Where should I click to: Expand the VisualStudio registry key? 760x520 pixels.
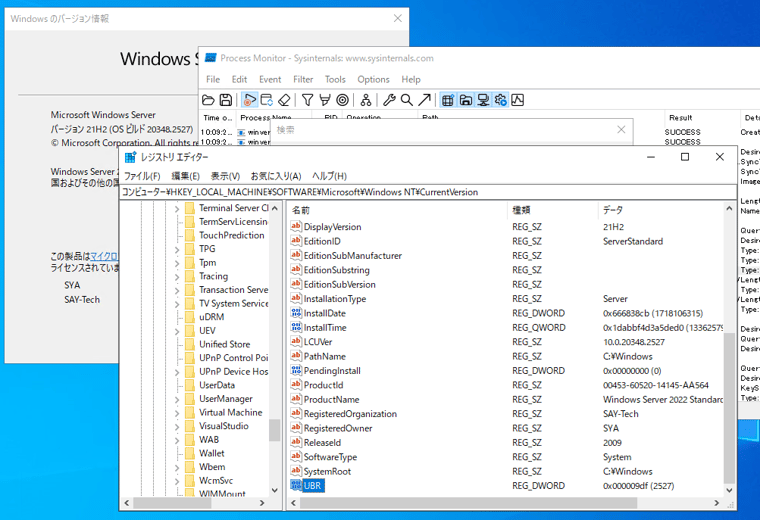coord(177,426)
